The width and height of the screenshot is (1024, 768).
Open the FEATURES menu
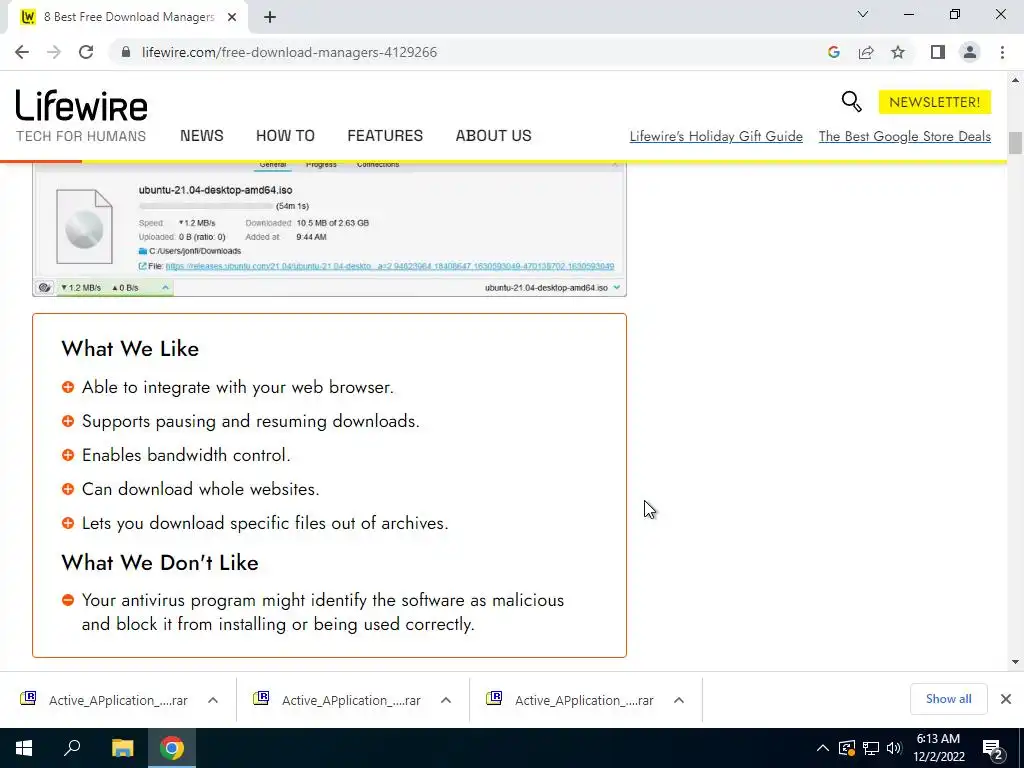pyautogui.click(x=385, y=136)
